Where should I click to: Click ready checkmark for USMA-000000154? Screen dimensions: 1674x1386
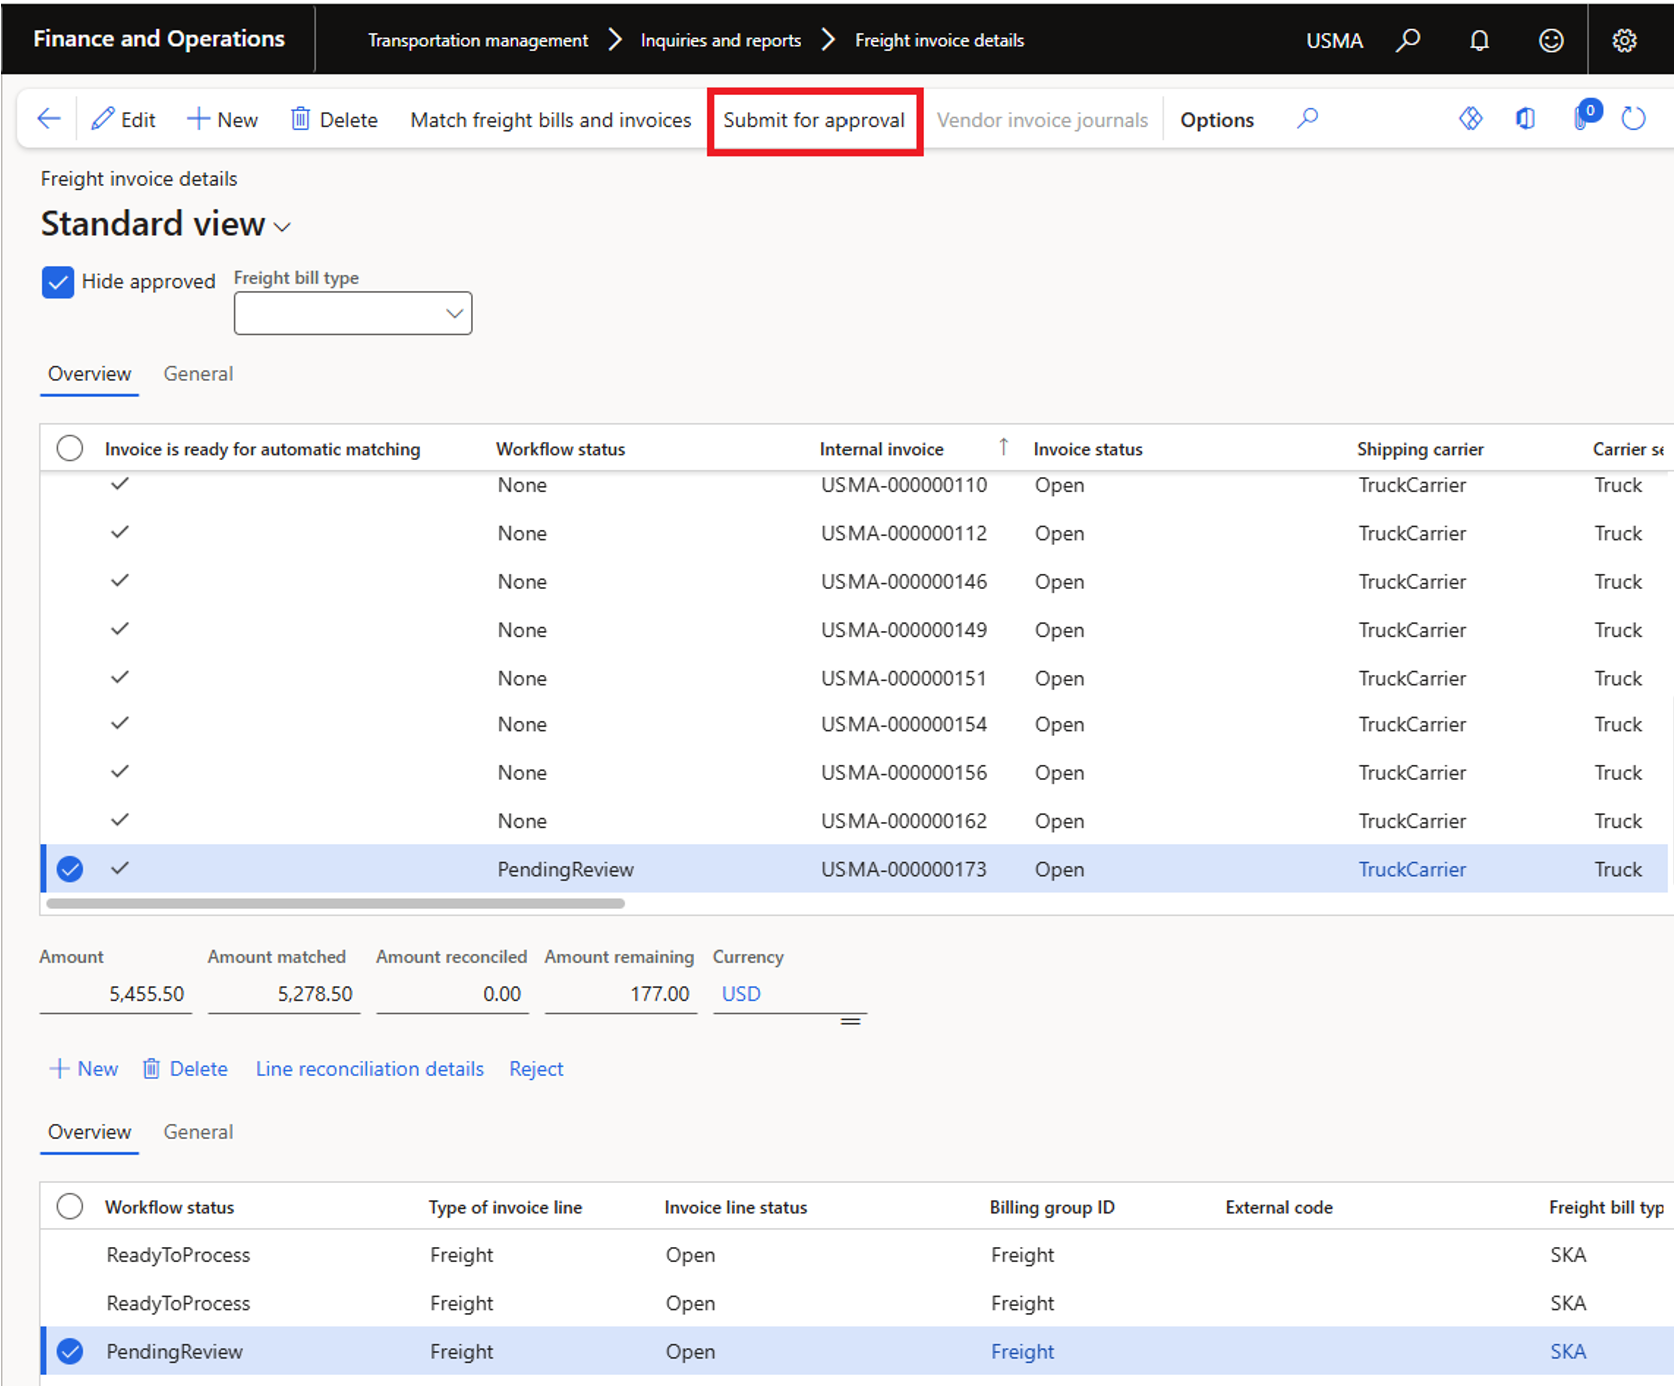coord(120,723)
